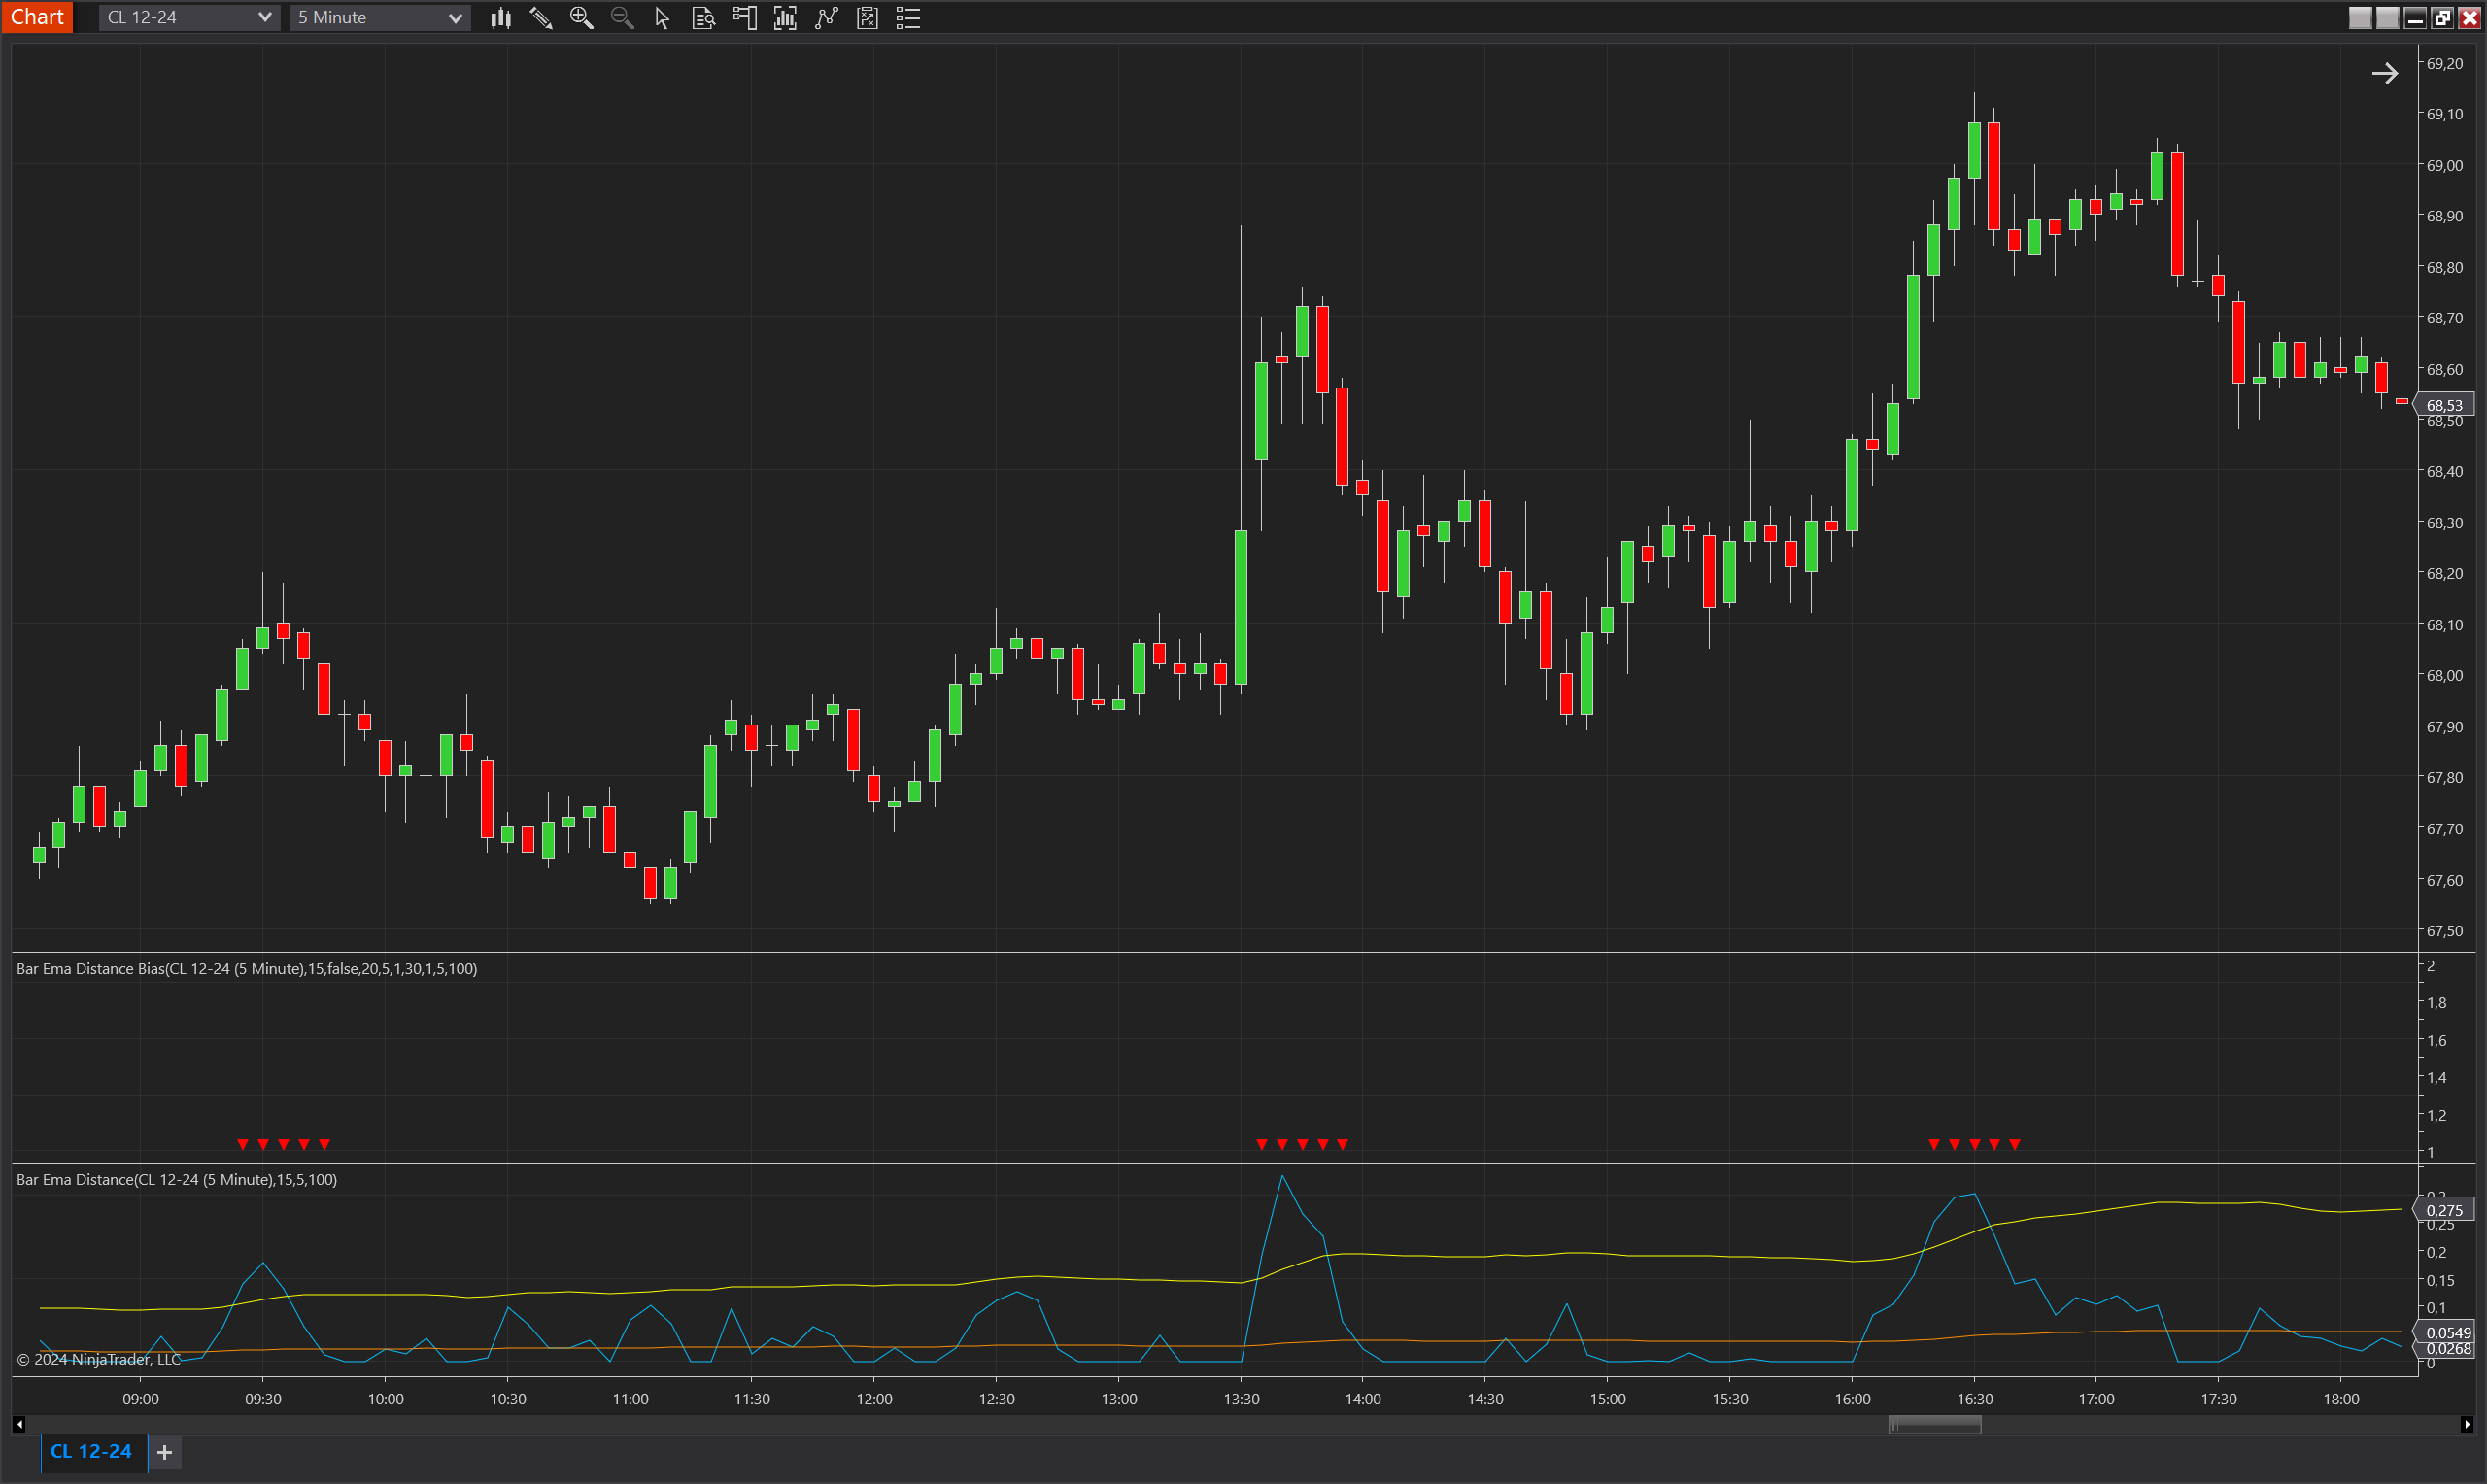Open the data series icon
Viewport: 2487px width, 1484px height.
785,17
